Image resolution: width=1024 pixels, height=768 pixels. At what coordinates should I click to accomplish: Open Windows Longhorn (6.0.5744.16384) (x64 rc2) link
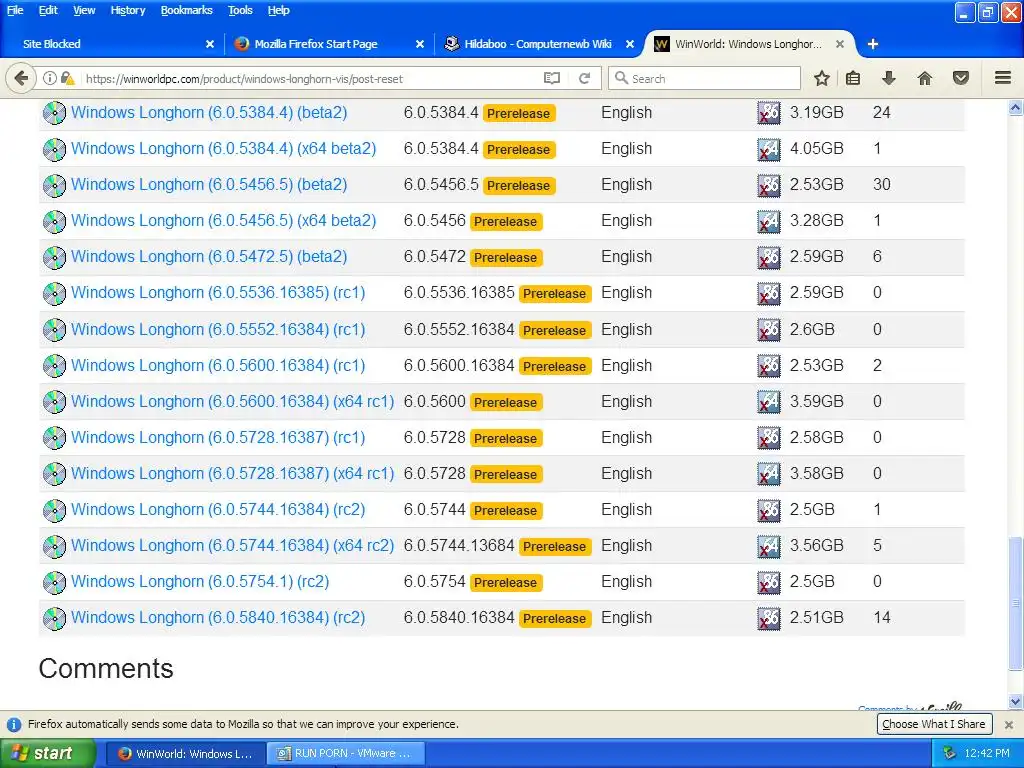[x=232, y=545]
